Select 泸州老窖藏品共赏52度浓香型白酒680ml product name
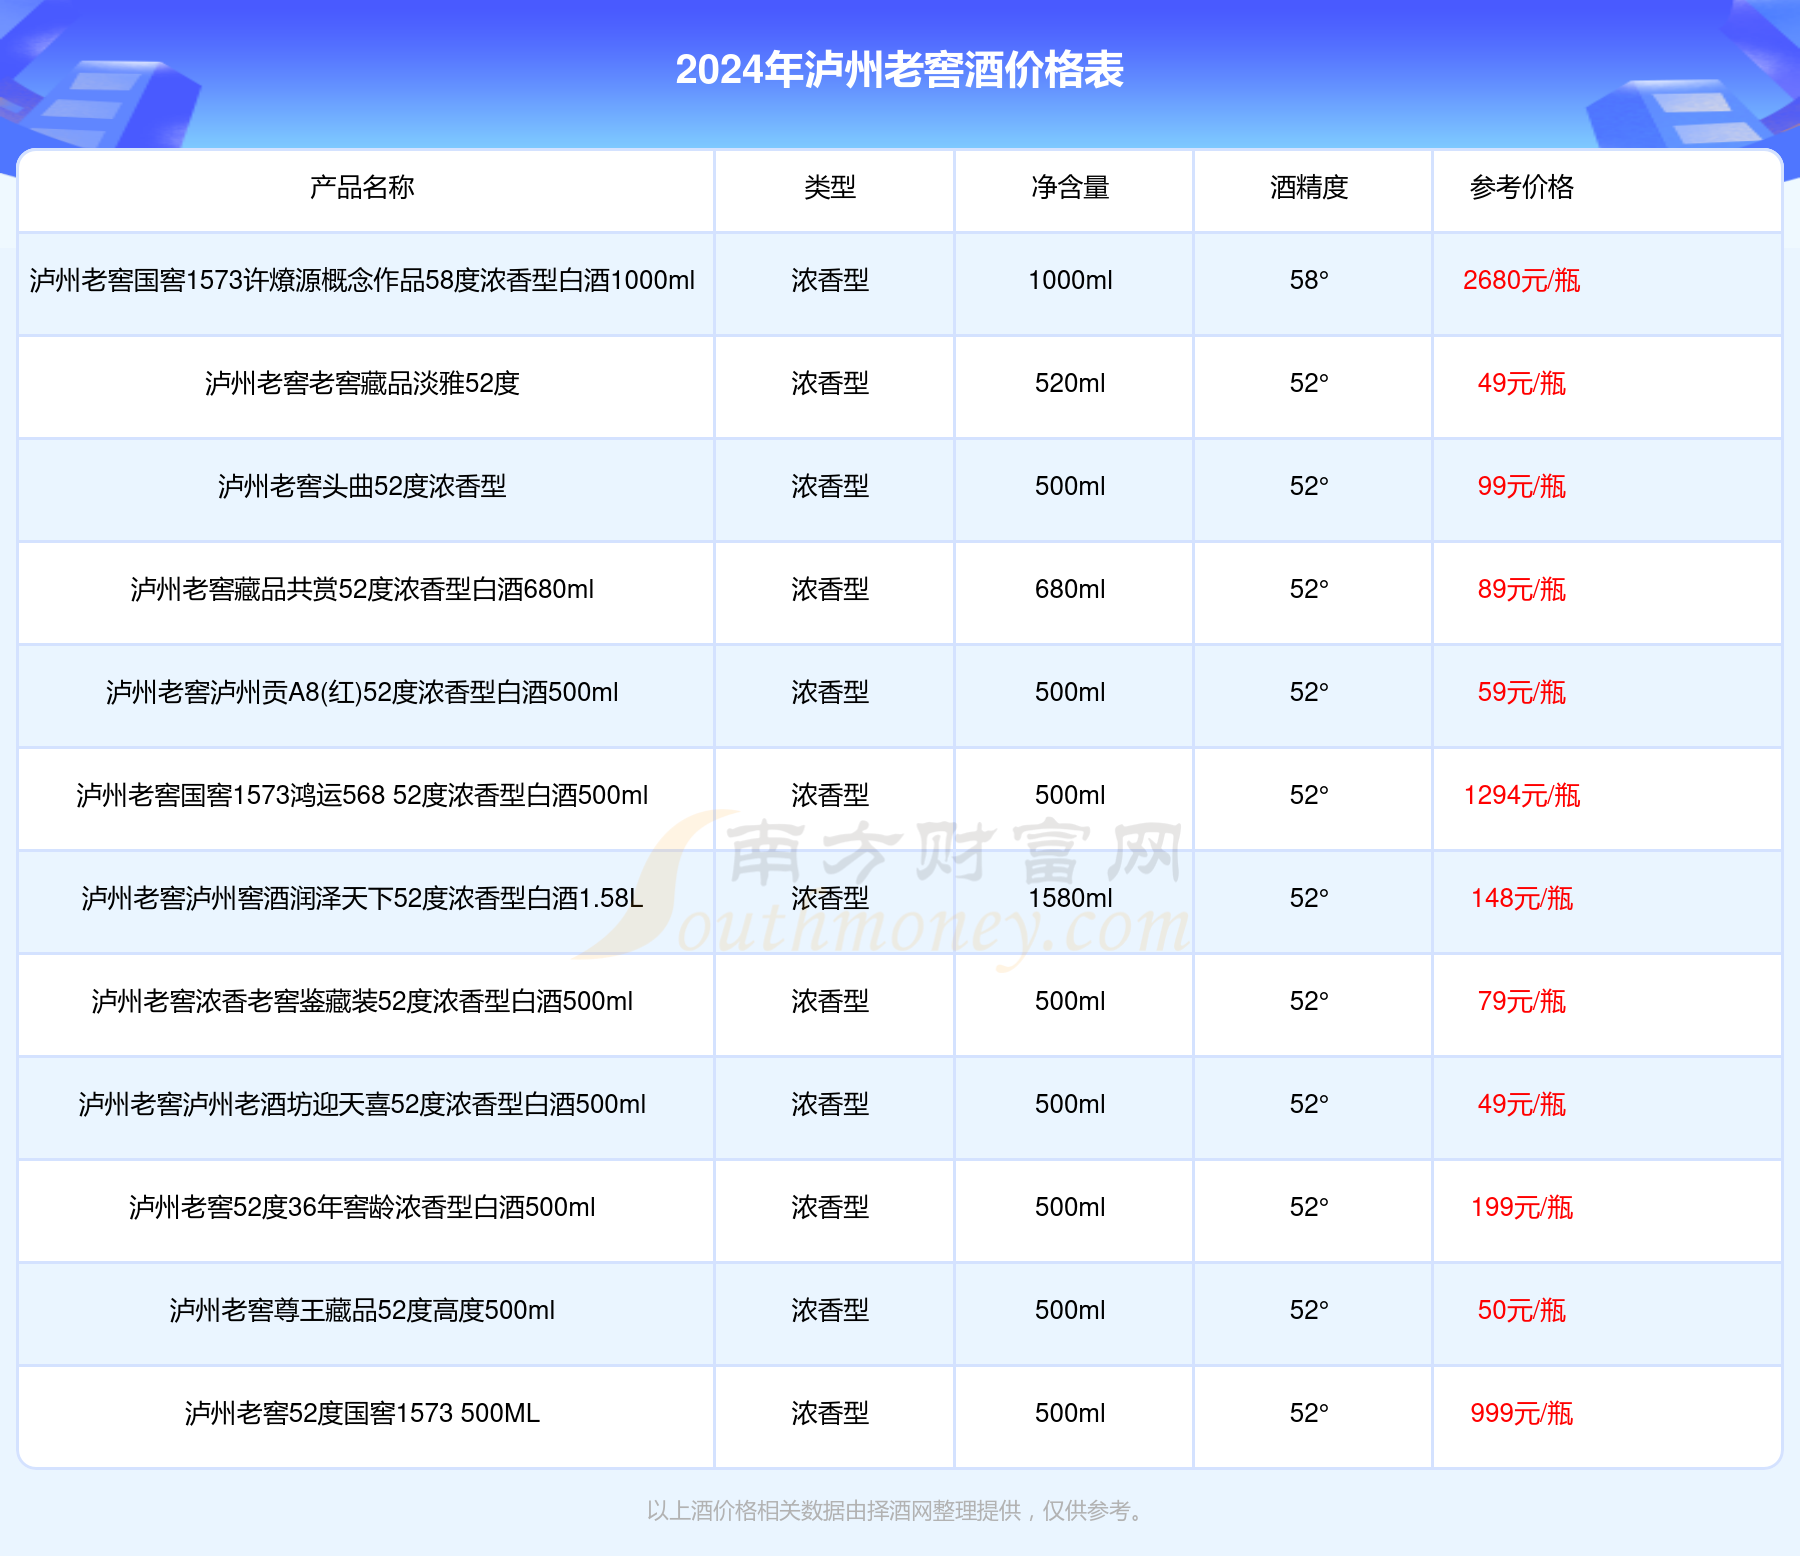This screenshot has height=1560, width=1800. [362, 590]
